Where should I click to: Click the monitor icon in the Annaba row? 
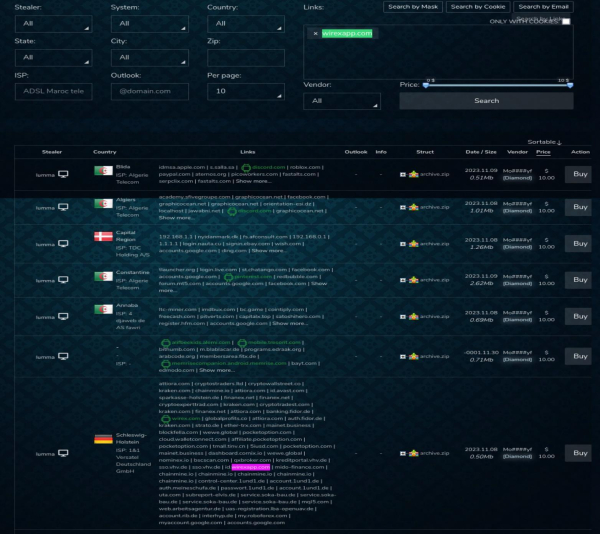click(63, 317)
